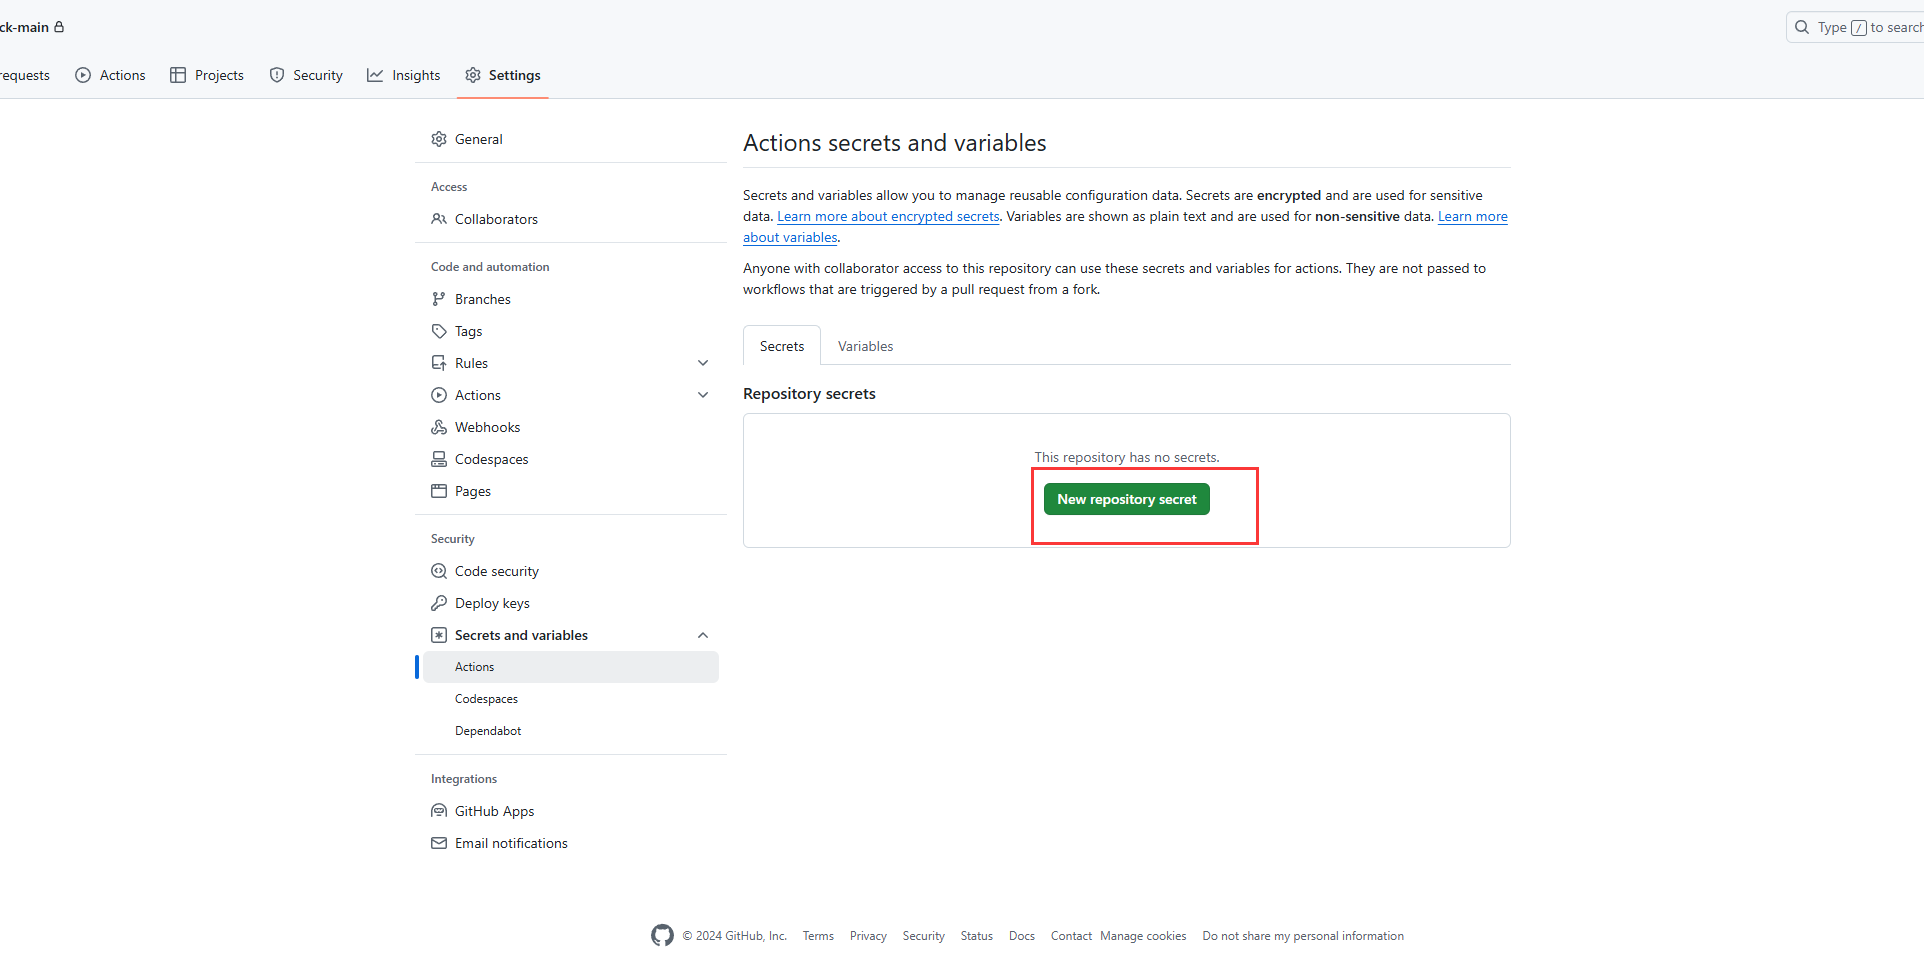
Task: Open the Privacy link in footer
Action: point(868,936)
